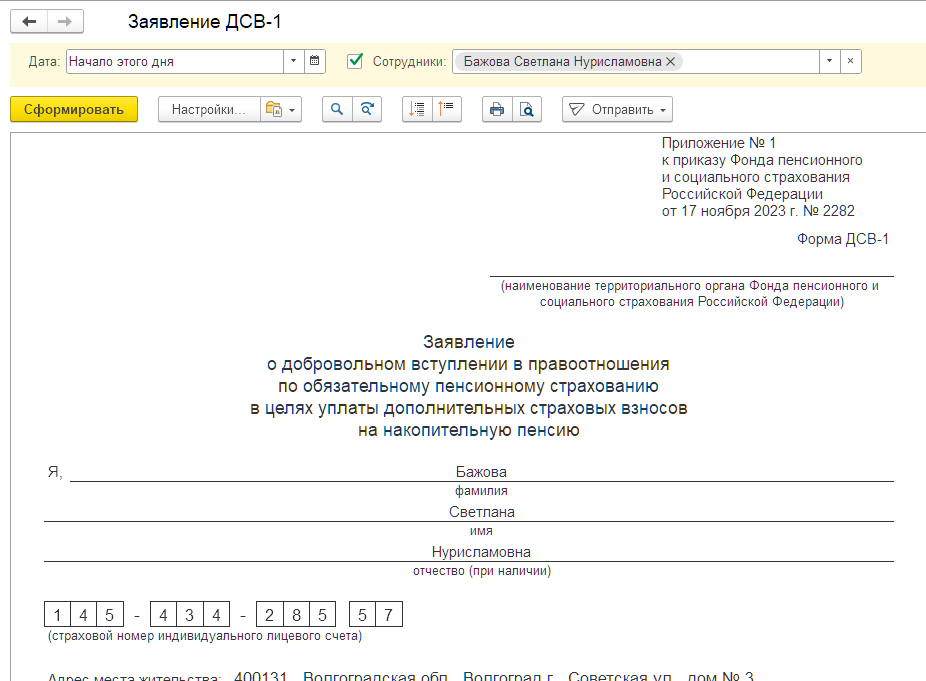The height and width of the screenshot is (681, 926).
Task: Click the SNILS digit box '3'
Action: [190, 615]
